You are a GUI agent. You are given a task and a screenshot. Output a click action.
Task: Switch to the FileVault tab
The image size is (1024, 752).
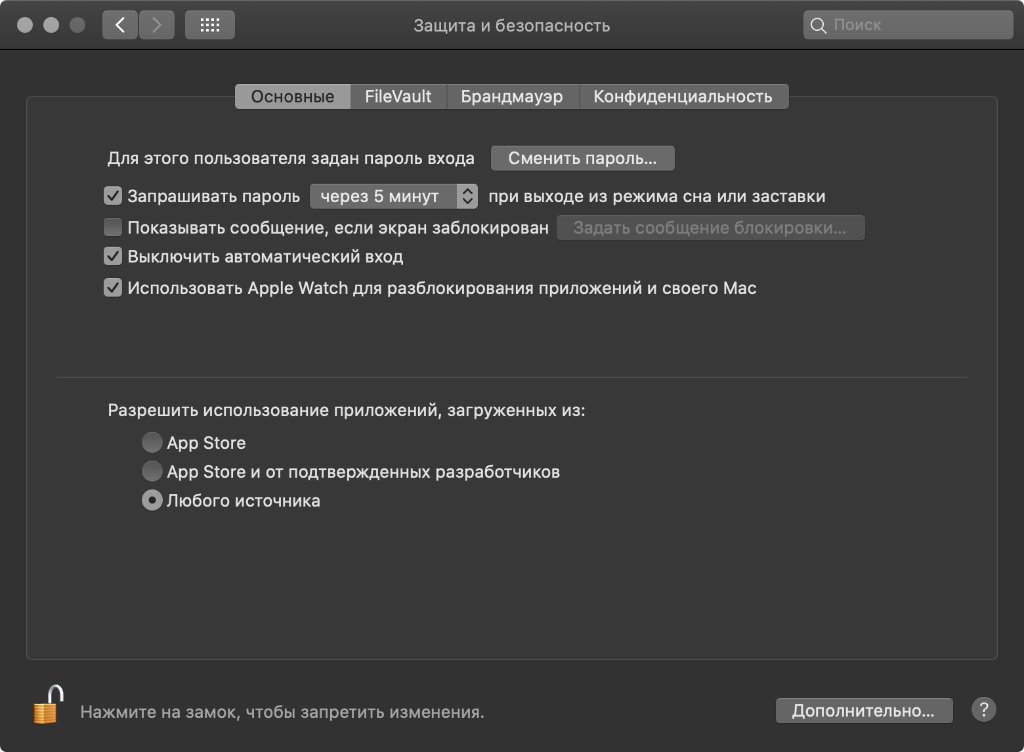398,96
